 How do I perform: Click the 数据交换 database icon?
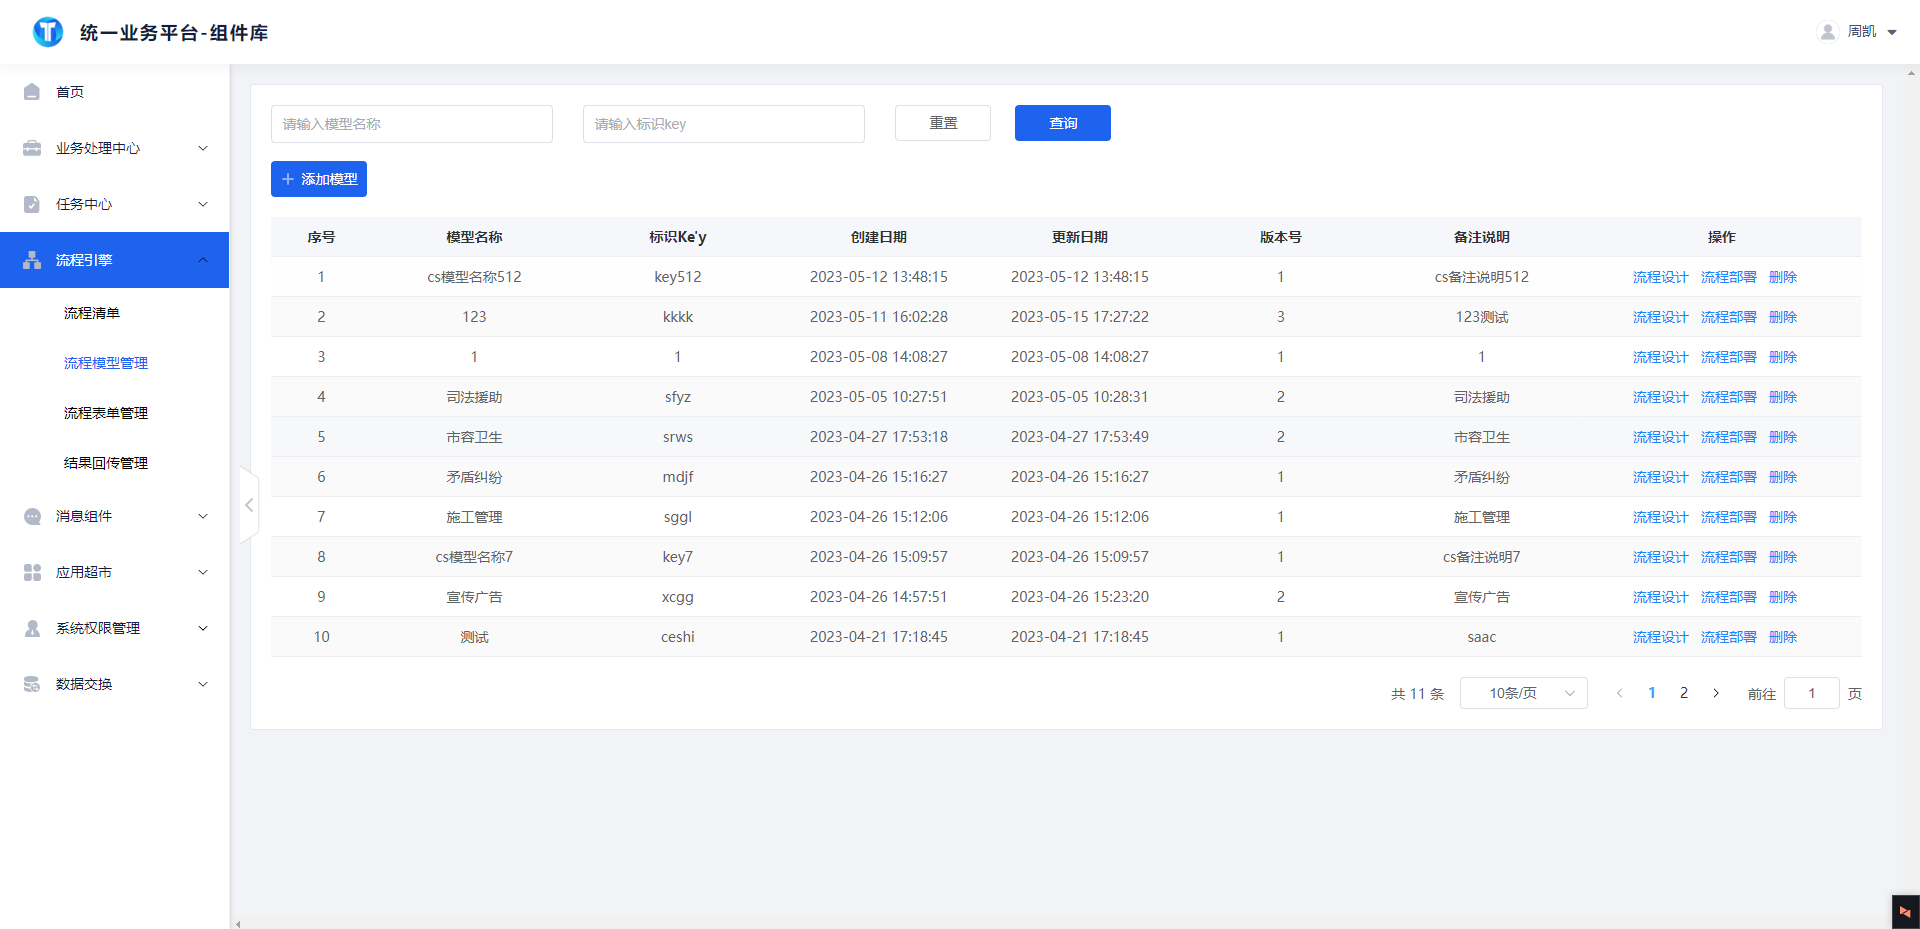click(x=32, y=684)
